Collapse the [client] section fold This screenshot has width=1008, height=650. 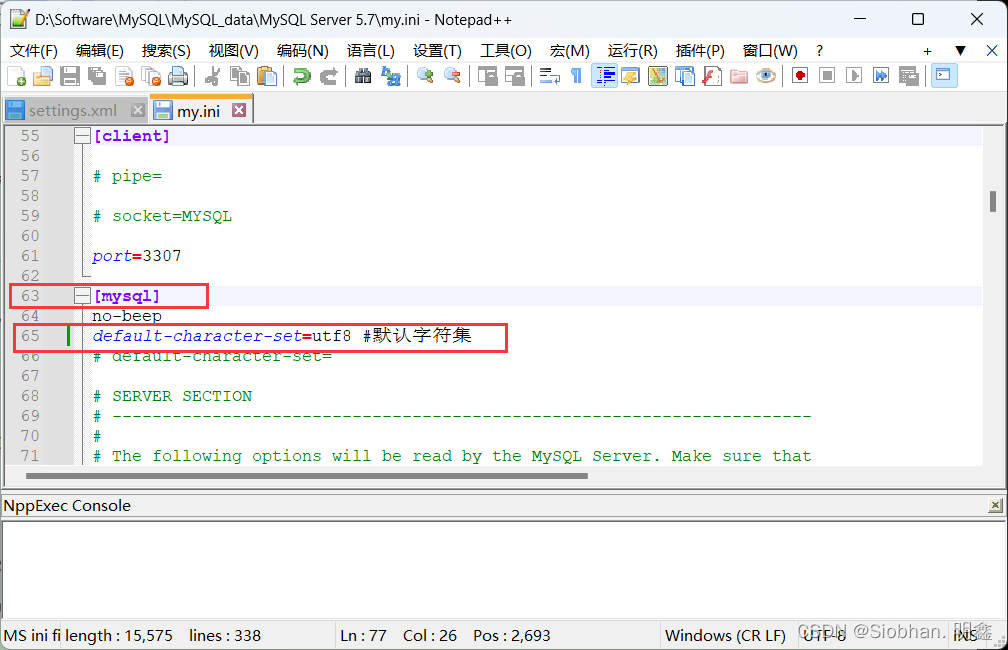click(82, 135)
